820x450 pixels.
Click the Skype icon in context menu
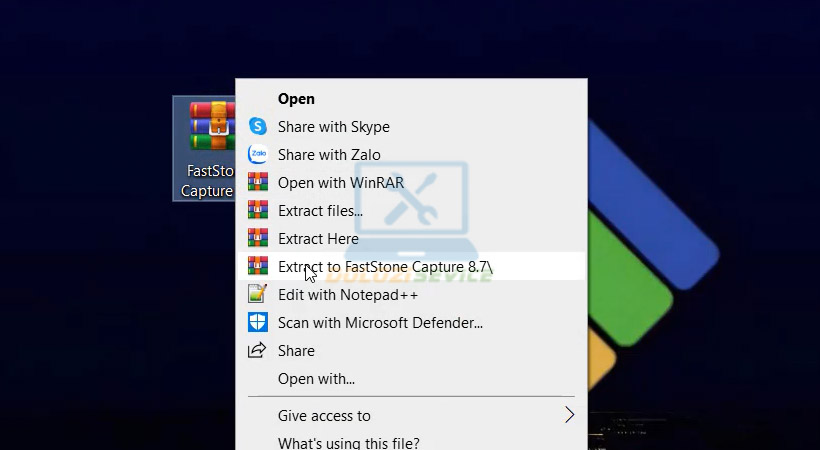[x=258, y=127]
